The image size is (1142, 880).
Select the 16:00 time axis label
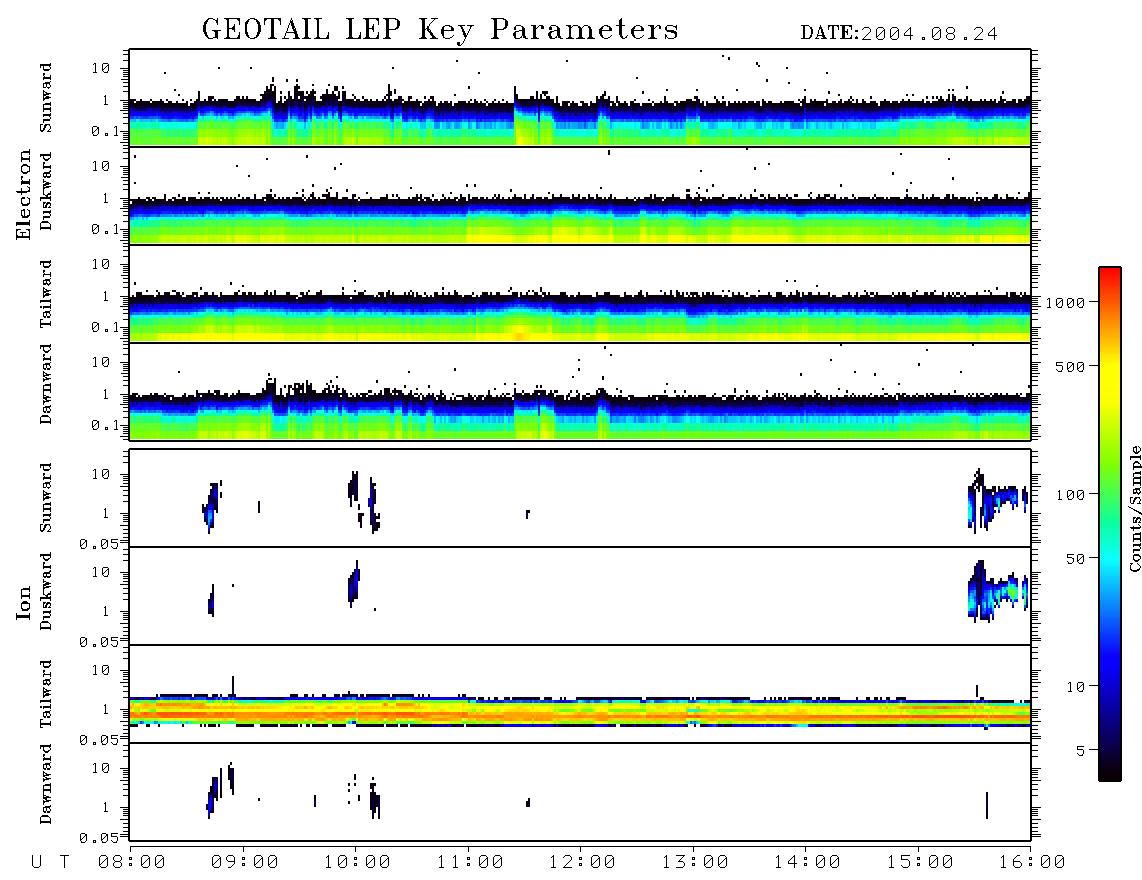pos(1032,862)
